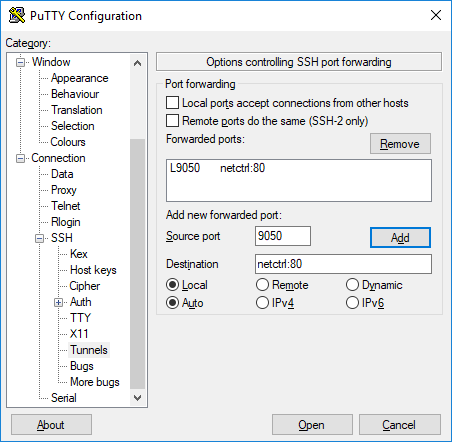Image resolution: width=452 pixels, height=442 pixels.
Task: Collapse the SSH tree node
Action: coord(40,238)
